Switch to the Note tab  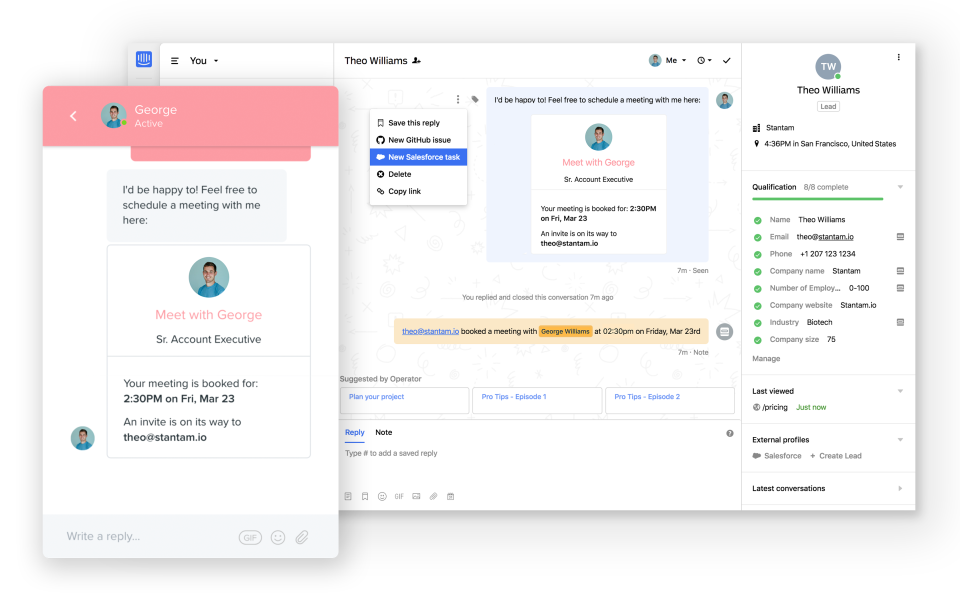[x=382, y=432]
